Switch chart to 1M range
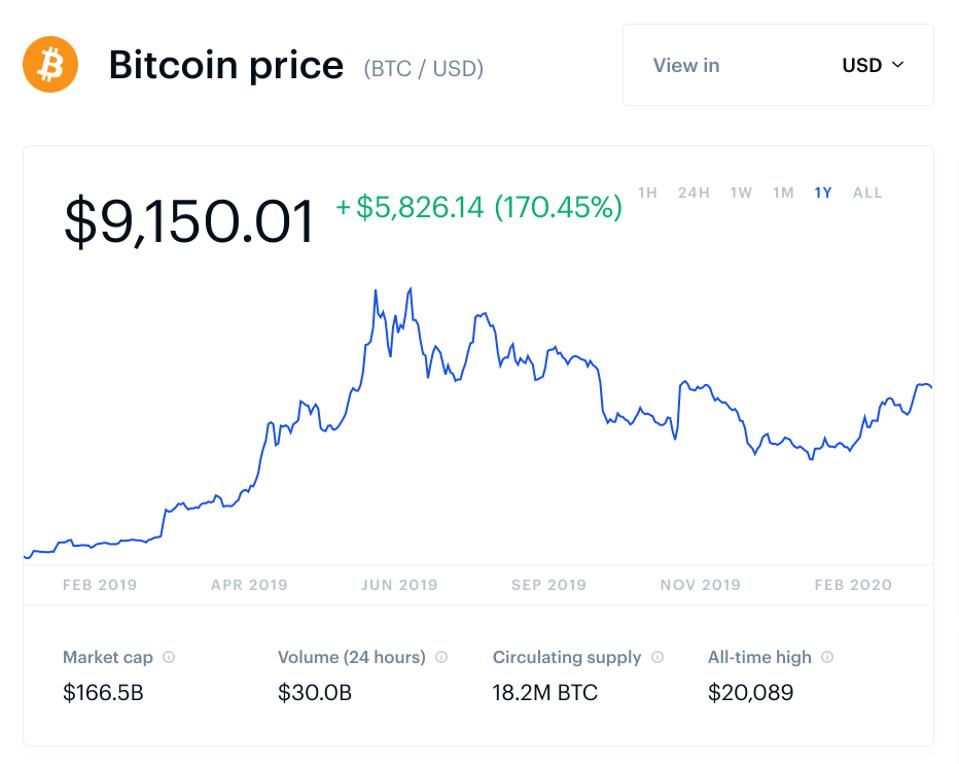Viewport: 959px width, 764px height. [783, 193]
